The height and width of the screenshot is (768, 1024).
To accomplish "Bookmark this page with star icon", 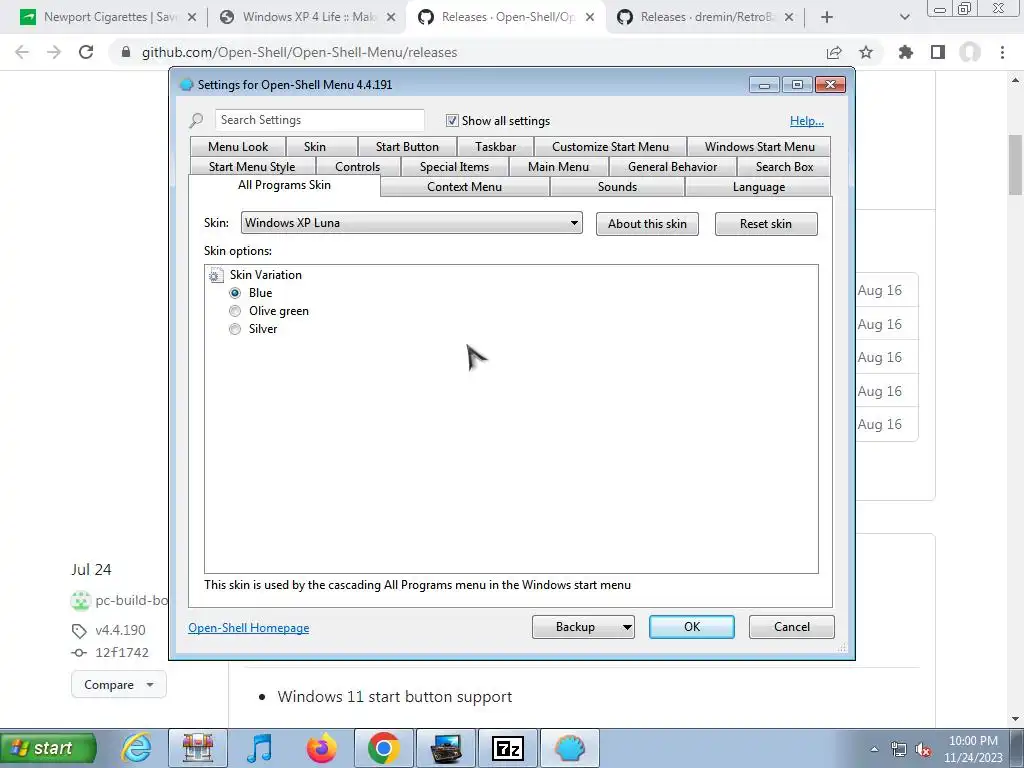I will click(866, 52).
